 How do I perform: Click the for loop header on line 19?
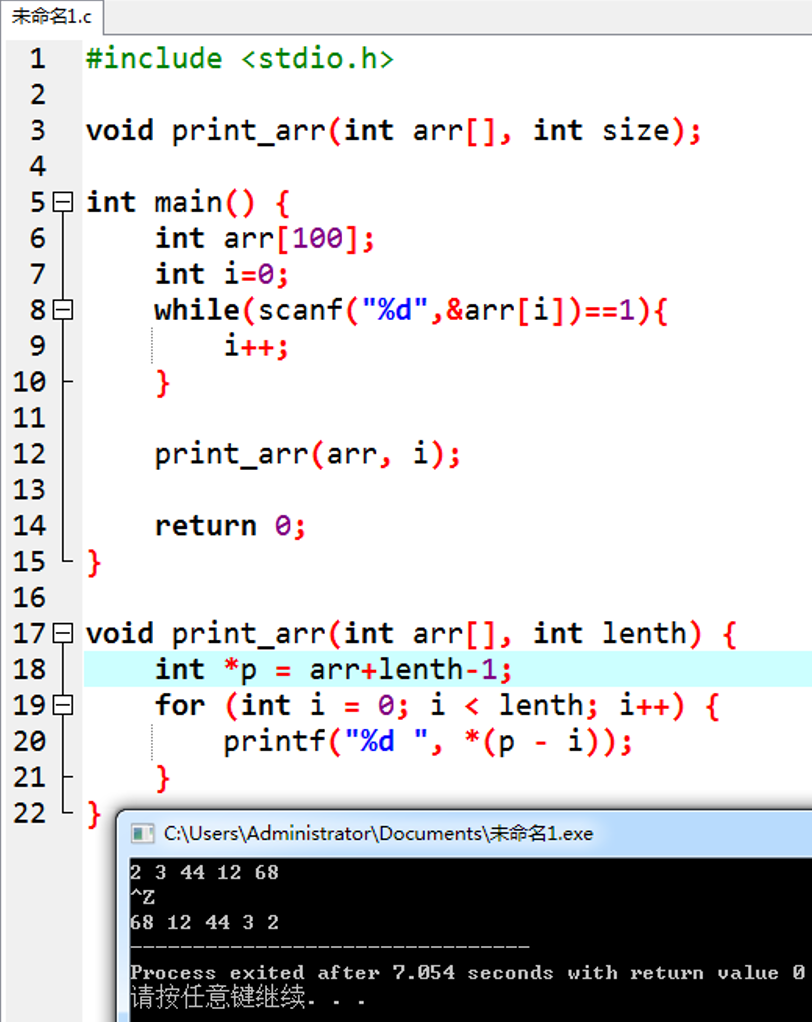[437, 706]
